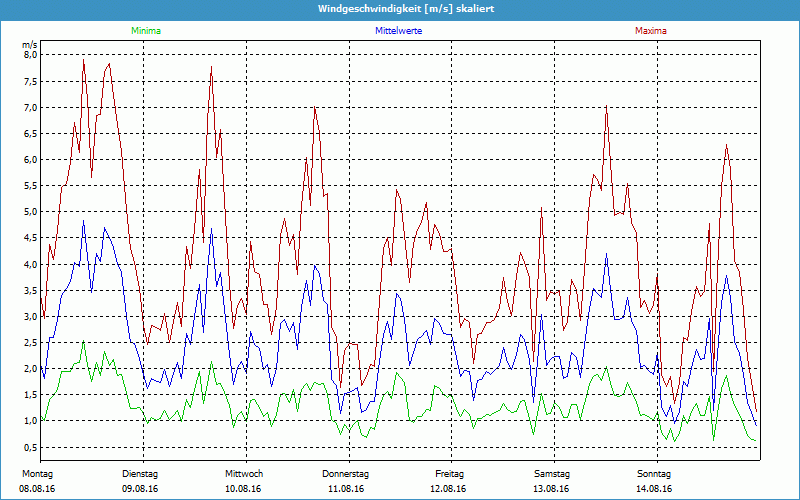Click the blue Mittelwerte legend label
Screen dimensions: 800x500
[398, 31]
